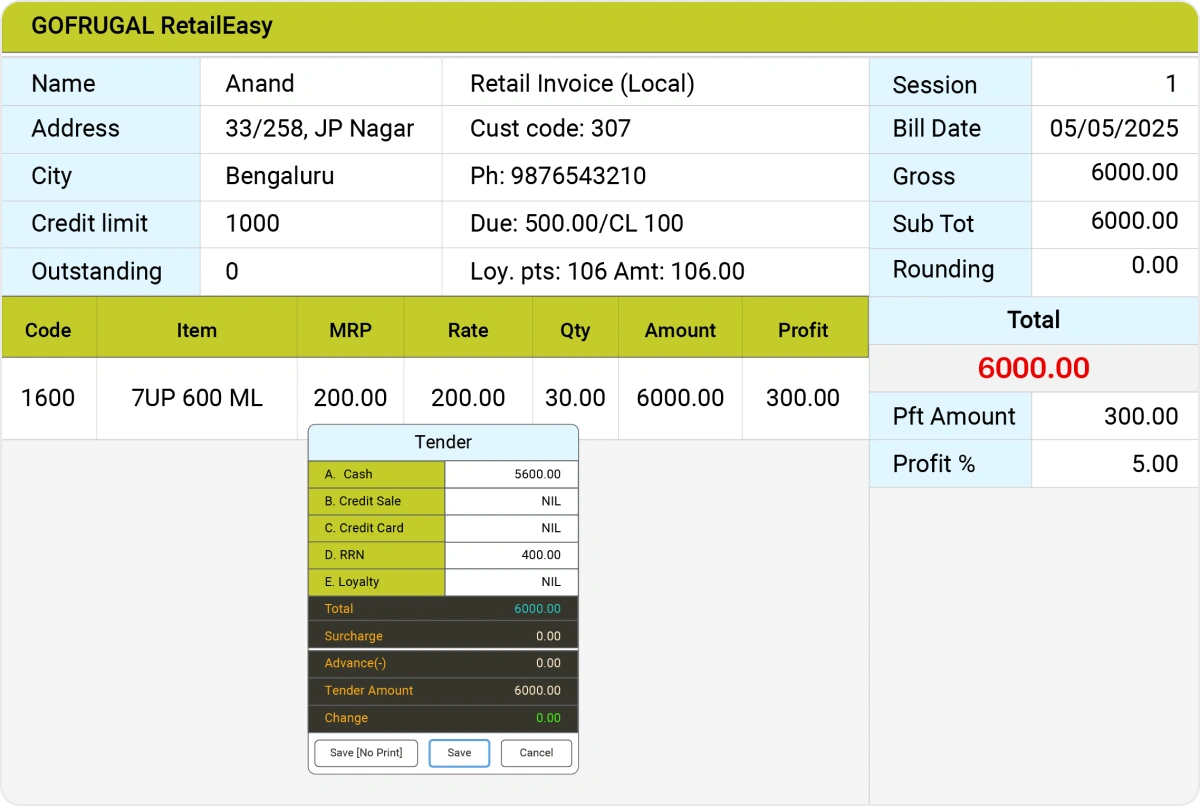Click the customer name field Anand

pos(320,83)
